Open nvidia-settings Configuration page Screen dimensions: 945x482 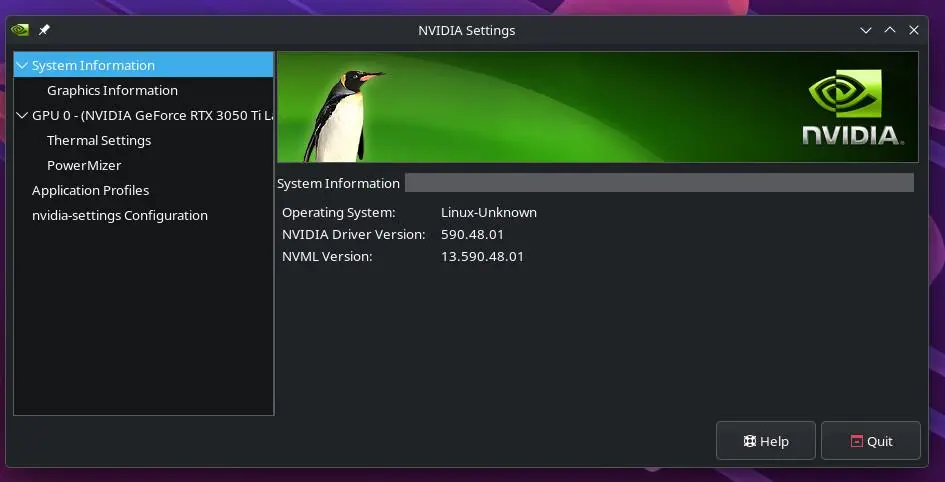(x=119, y=215)
